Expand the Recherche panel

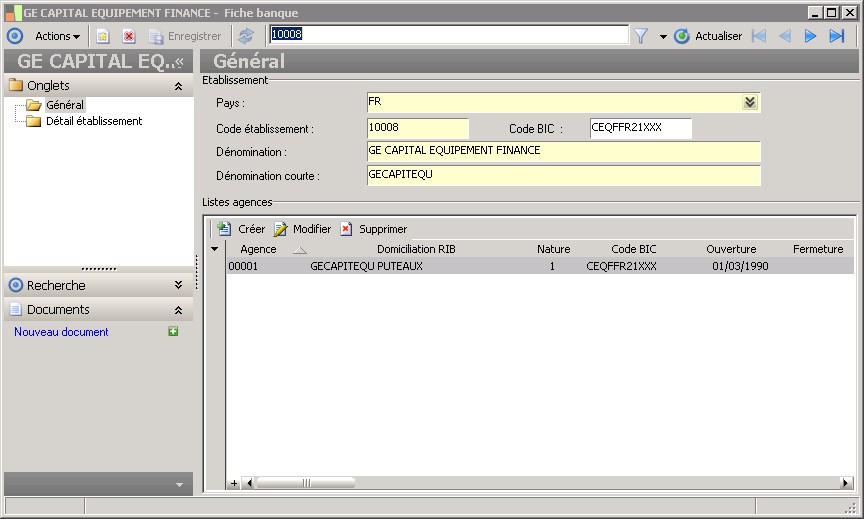[x=178, y=285]
